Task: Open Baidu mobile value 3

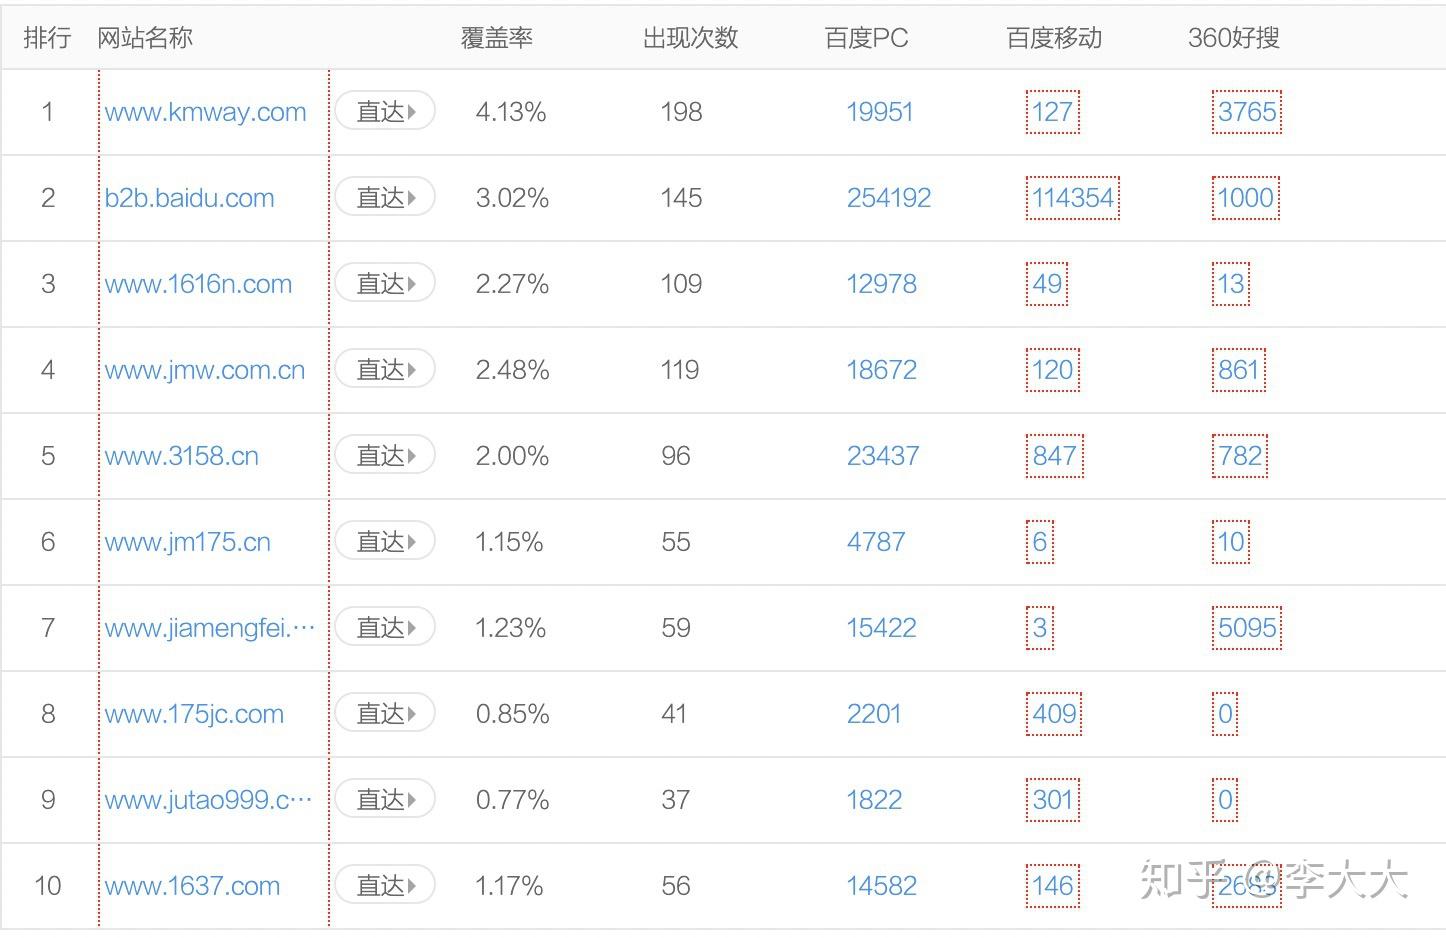Action: [1040, 628]
